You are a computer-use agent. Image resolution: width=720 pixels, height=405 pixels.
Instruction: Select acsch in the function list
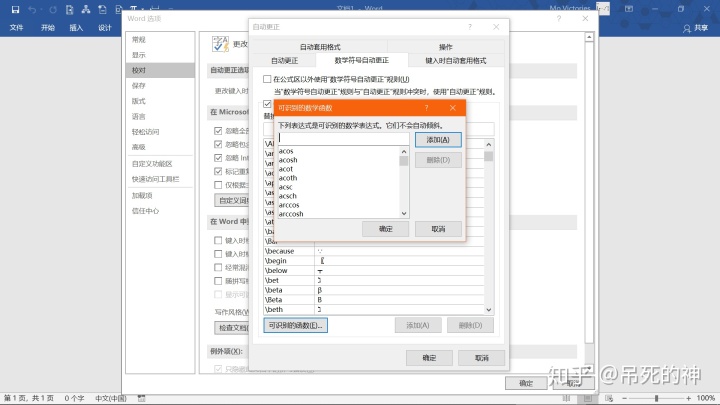pyautogui.click(x=339, y=196)
